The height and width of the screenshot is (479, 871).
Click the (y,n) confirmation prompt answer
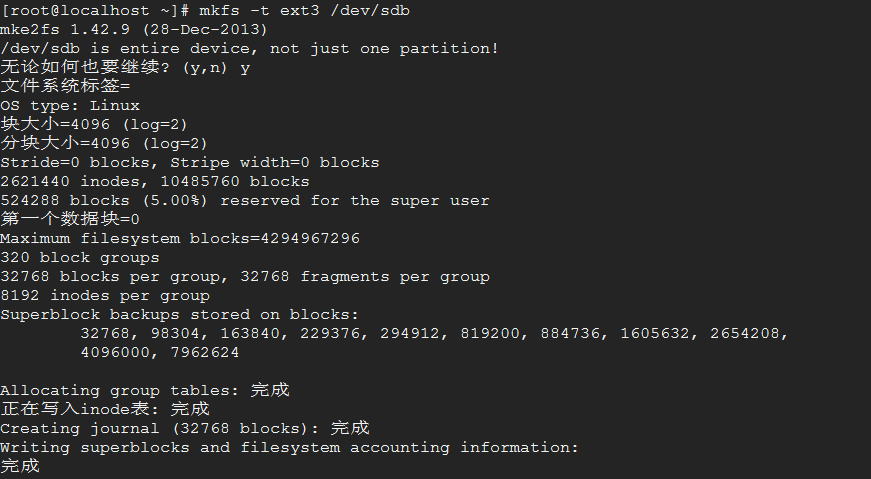(245, 68)
